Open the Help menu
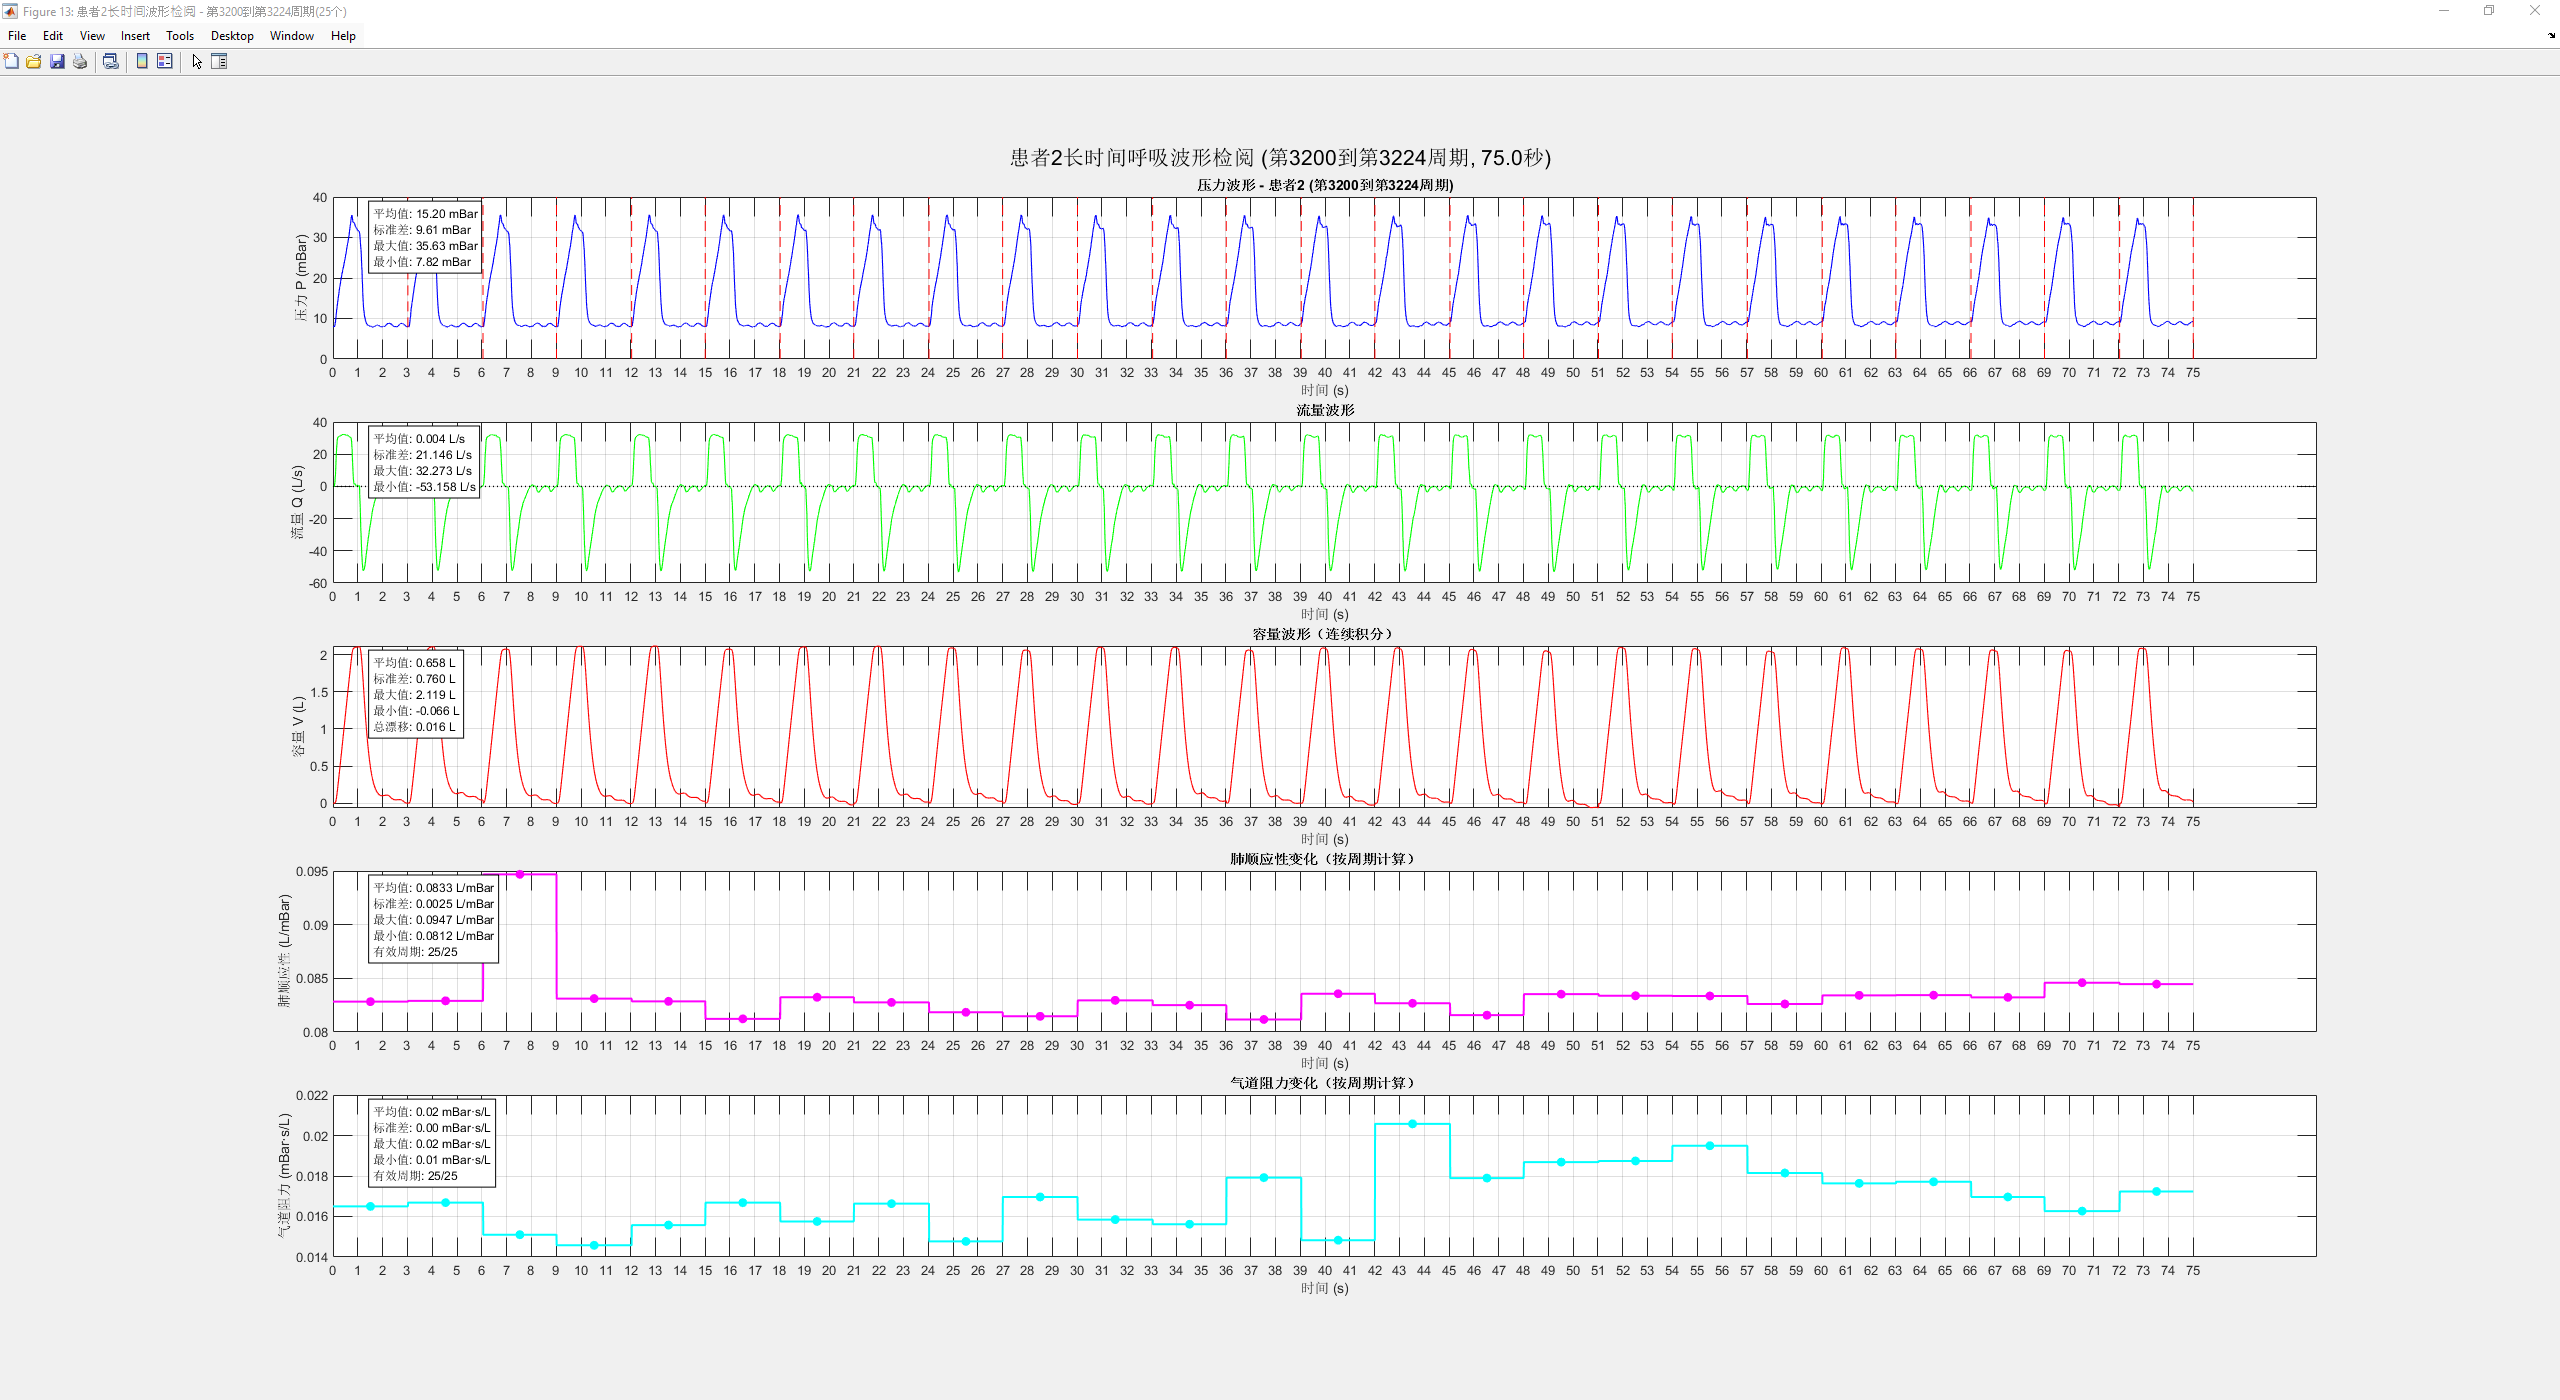 (x=343, y=36)
